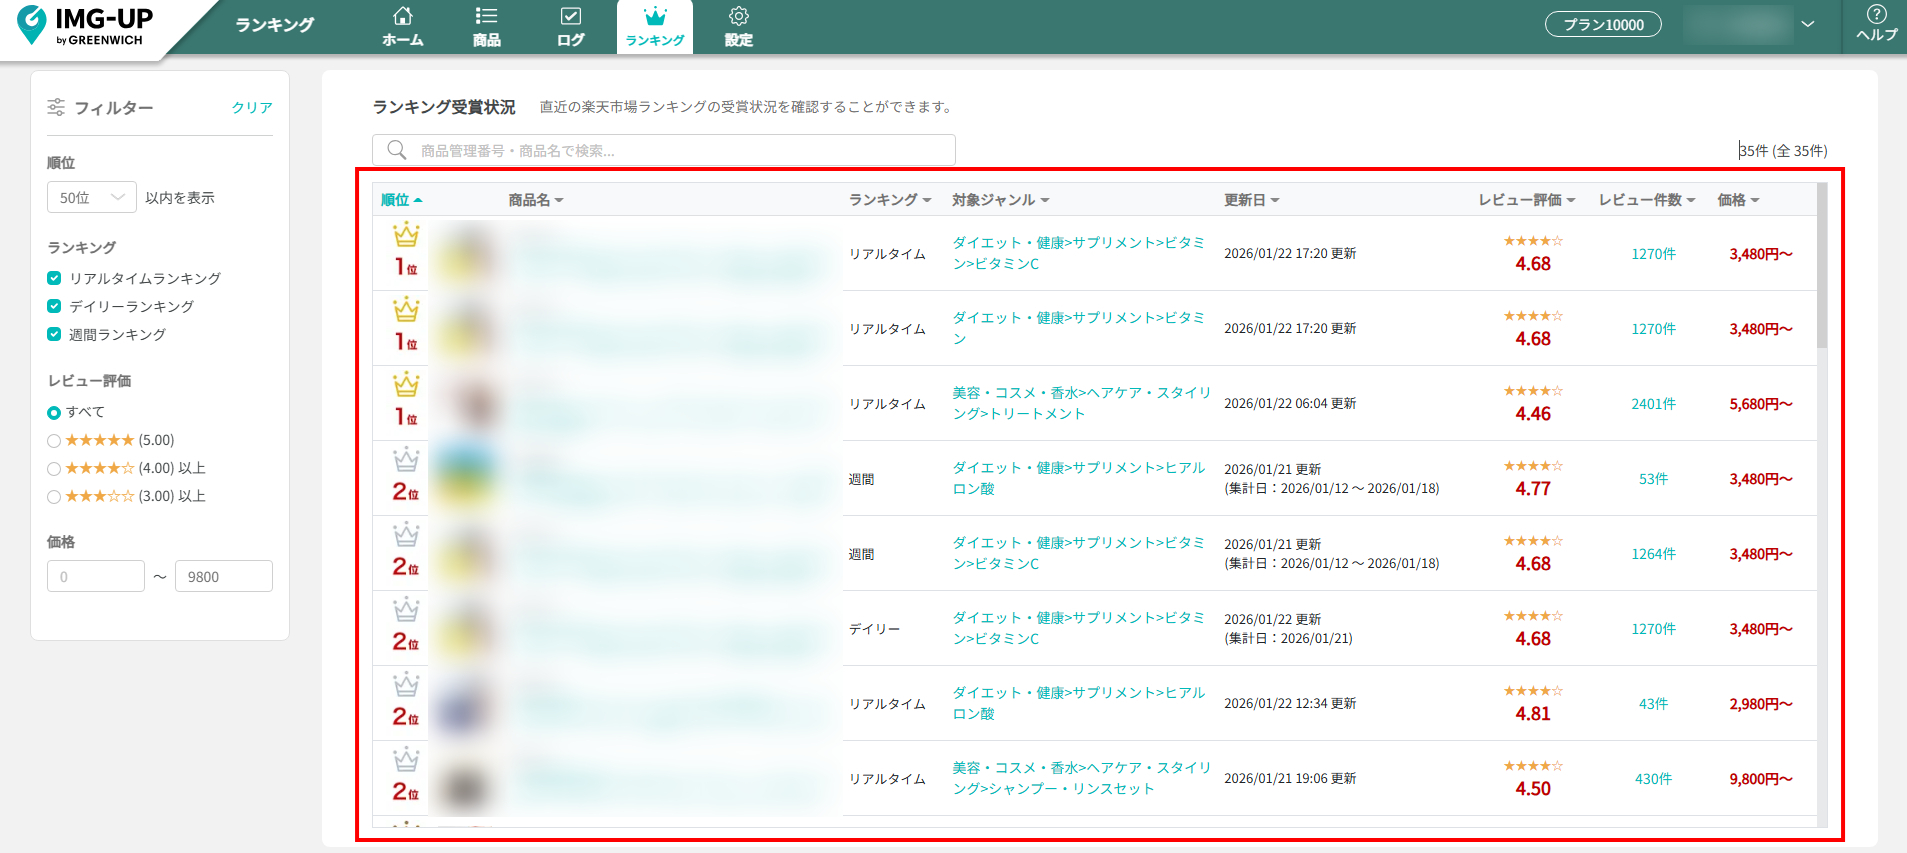Click the IMG-UP logo
This screenshot has width=1907, height=853.
click(85, 26)
